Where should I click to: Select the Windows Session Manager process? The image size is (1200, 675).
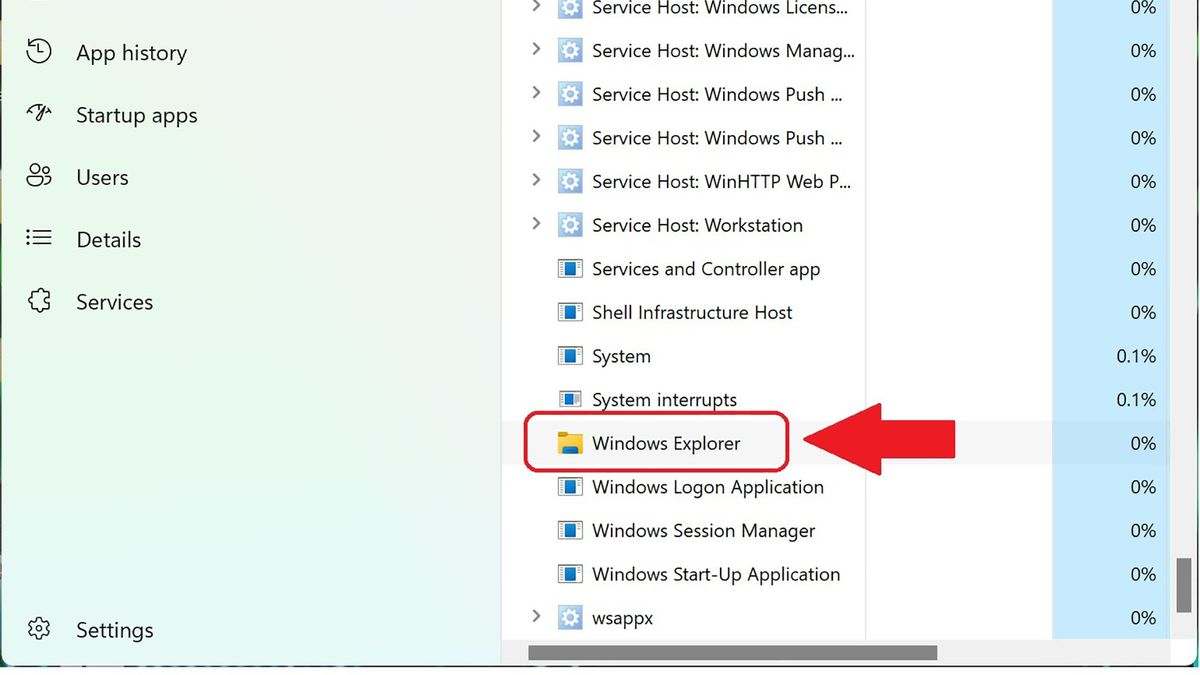pos(703,530)
